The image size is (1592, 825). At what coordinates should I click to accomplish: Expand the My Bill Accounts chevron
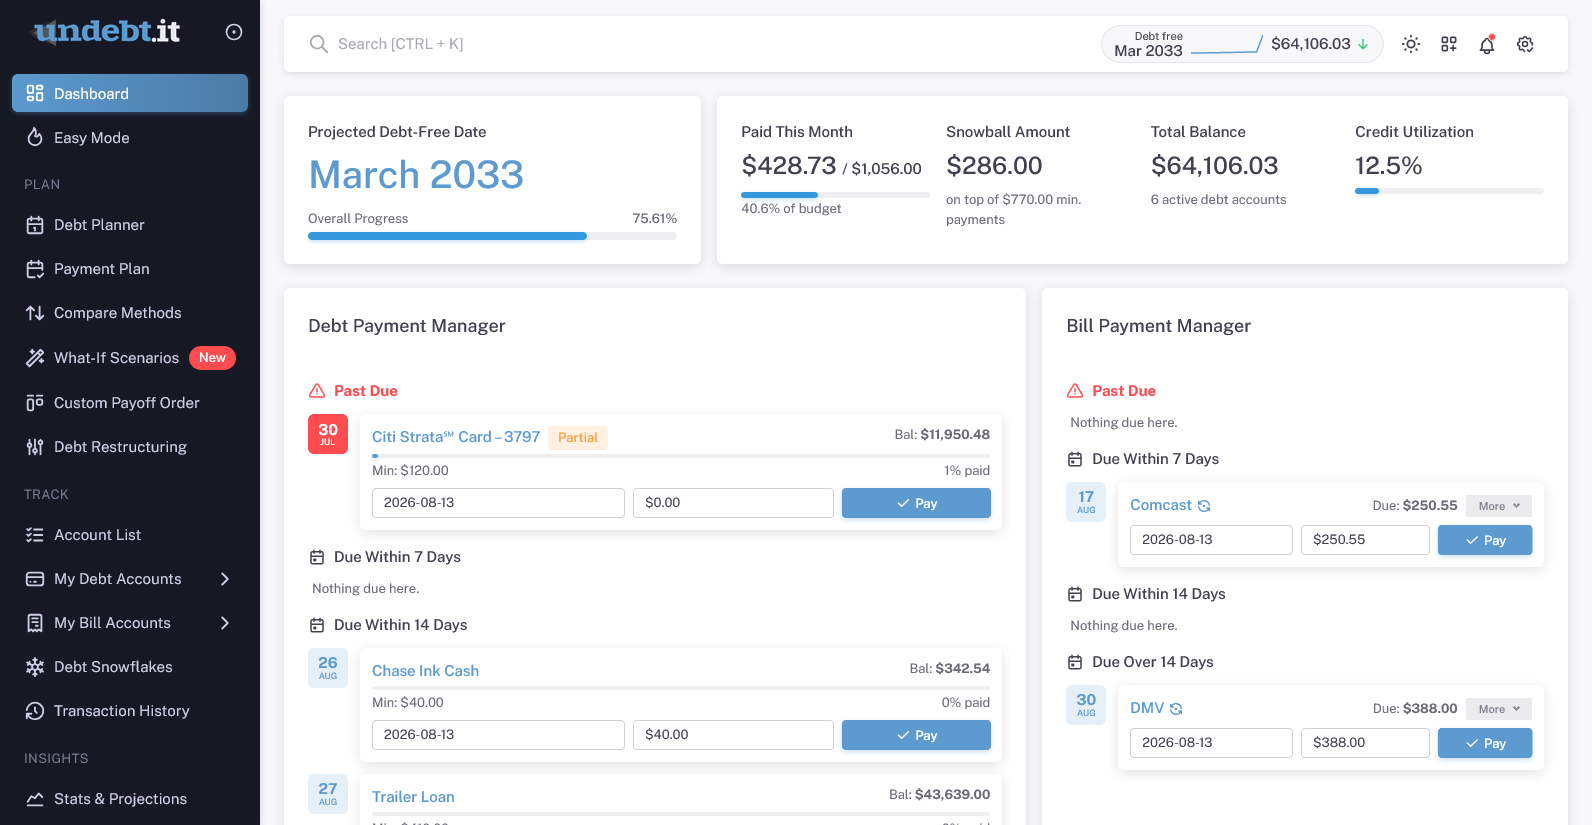(225, 623)
